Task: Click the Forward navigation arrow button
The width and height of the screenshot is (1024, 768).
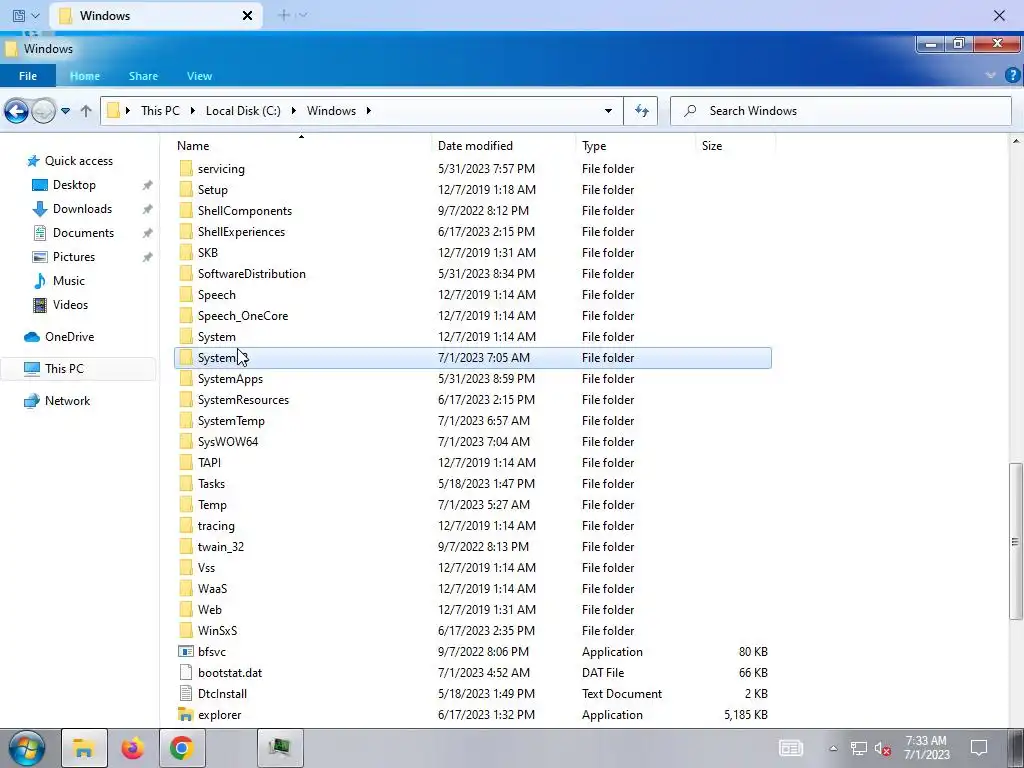Action: [44, 111]
